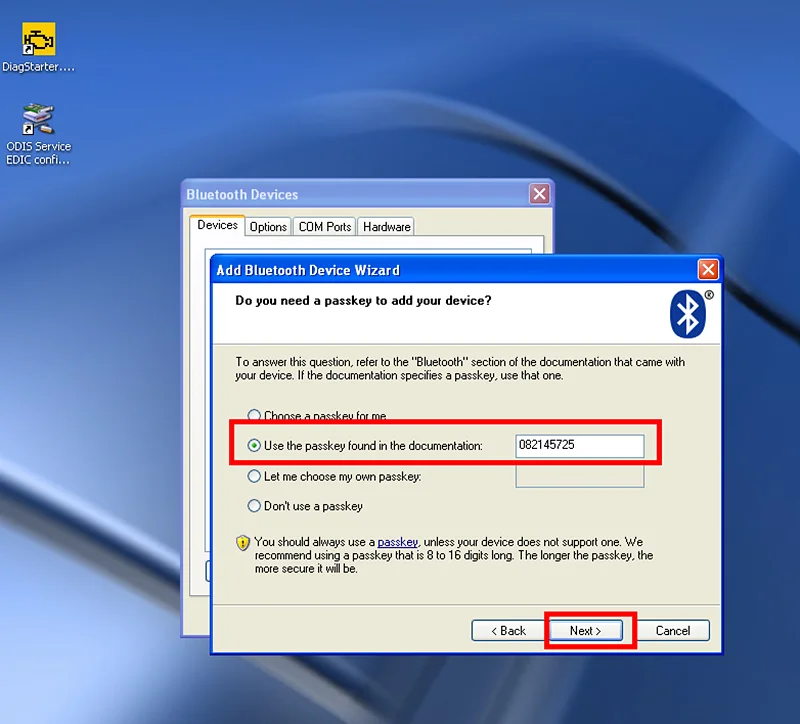Viewport: 800px width, 724px height.
Task: Open Options tab in Bluetooth Devices window
Action: click(x=268, y=227)
